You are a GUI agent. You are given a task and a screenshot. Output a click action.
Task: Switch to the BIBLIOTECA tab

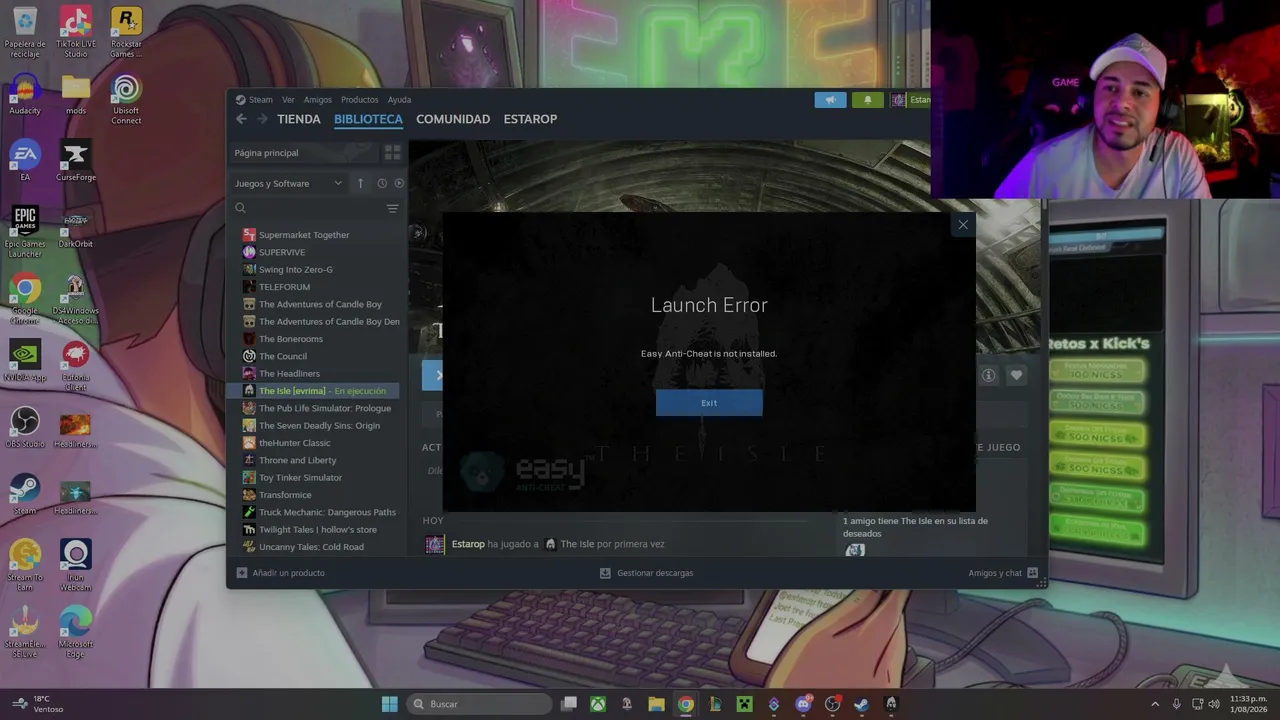368,119
